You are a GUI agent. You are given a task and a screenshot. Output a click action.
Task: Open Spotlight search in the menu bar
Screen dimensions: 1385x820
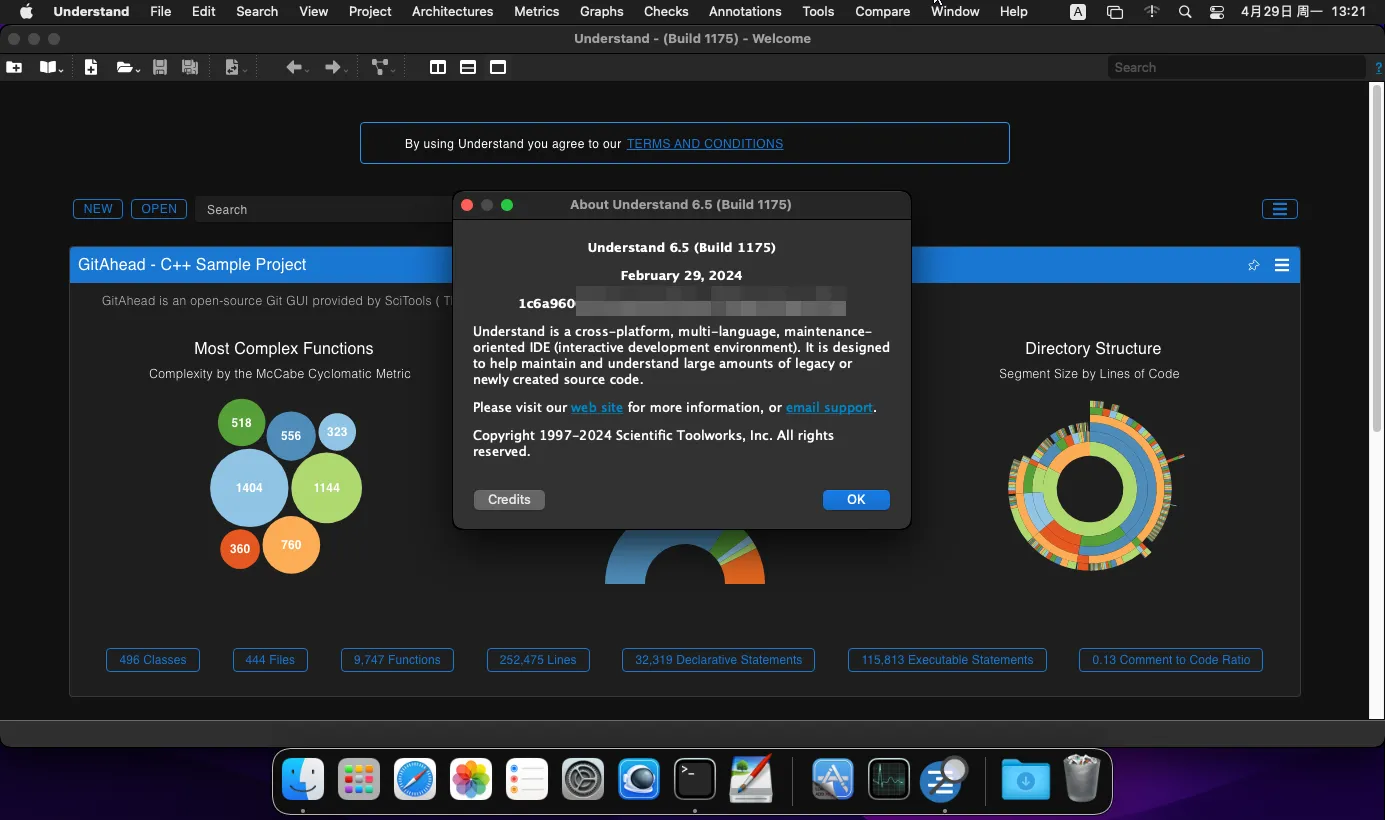click(1185, 11)
